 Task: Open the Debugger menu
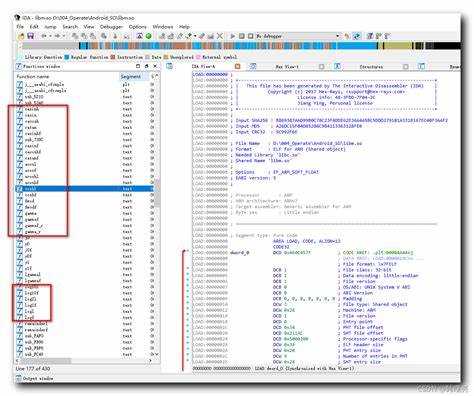(111, 26)
